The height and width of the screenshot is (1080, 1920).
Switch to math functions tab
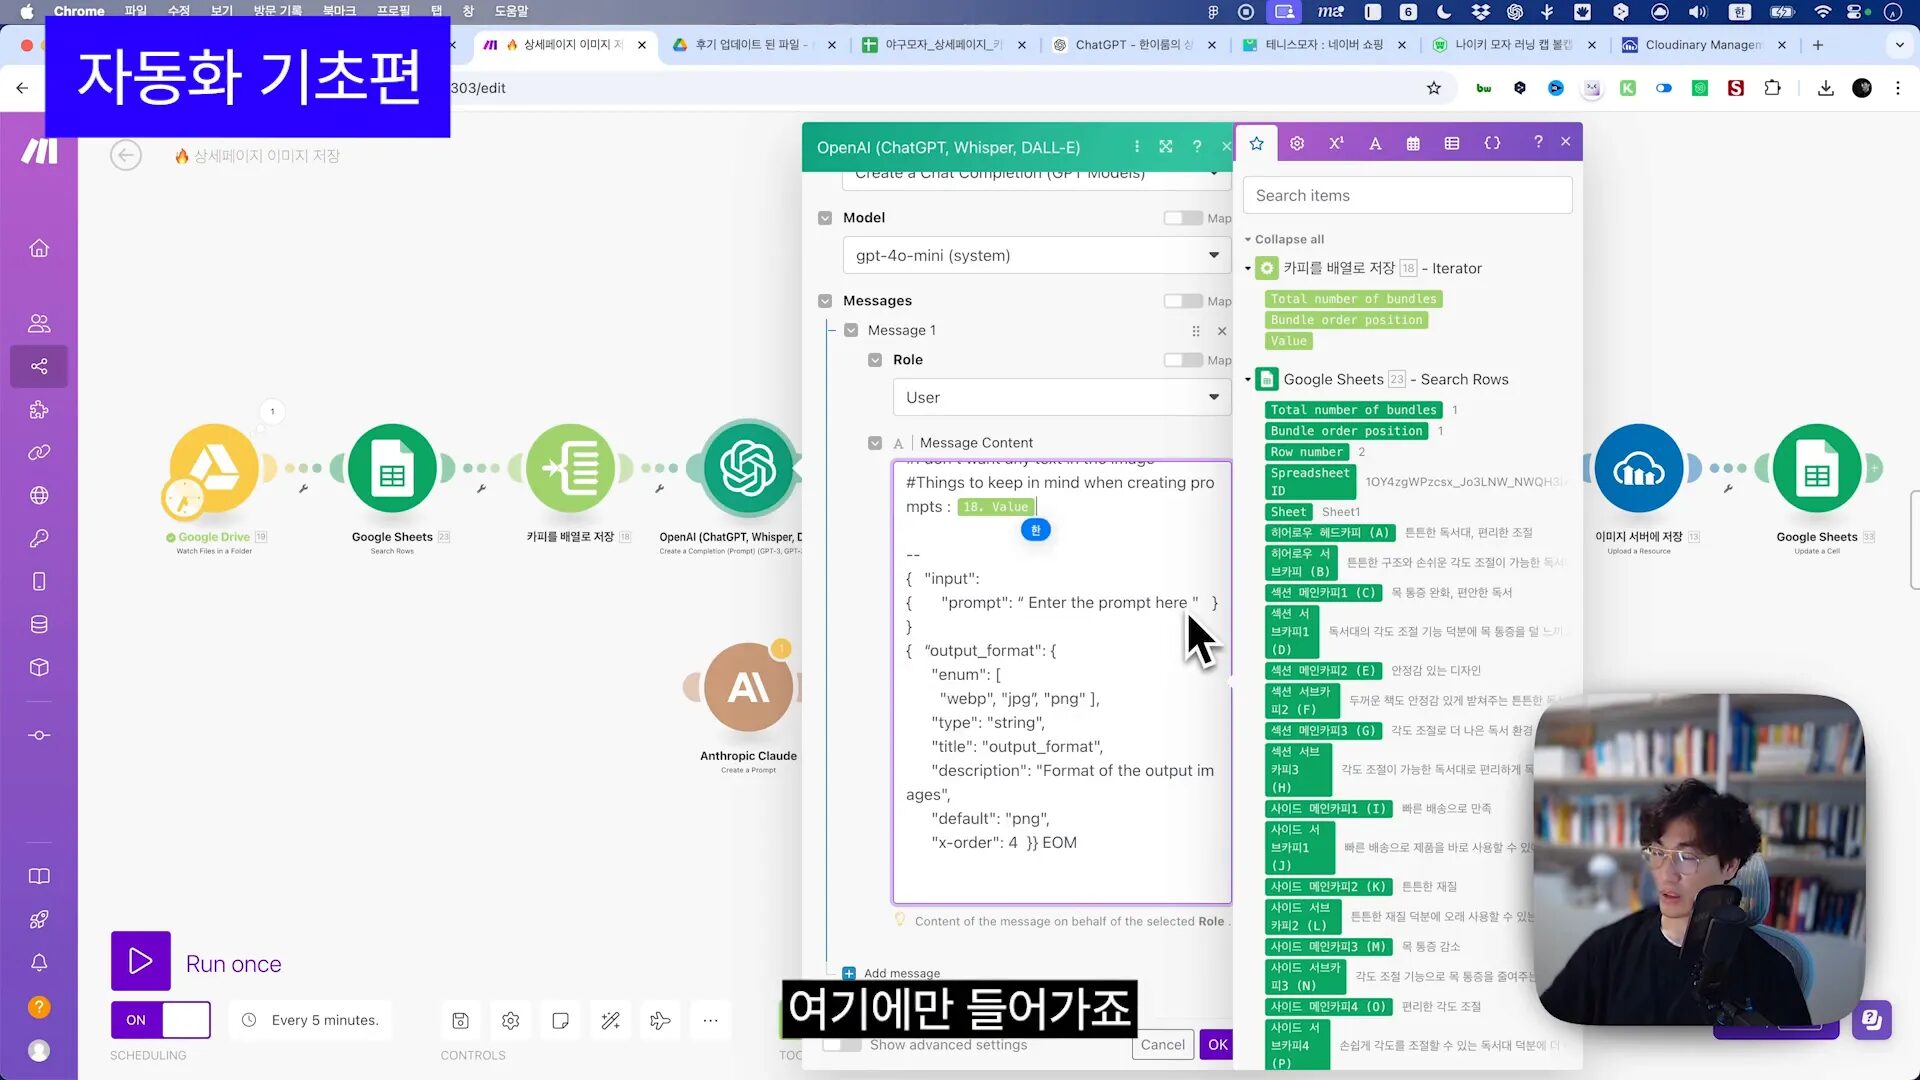1336,143
